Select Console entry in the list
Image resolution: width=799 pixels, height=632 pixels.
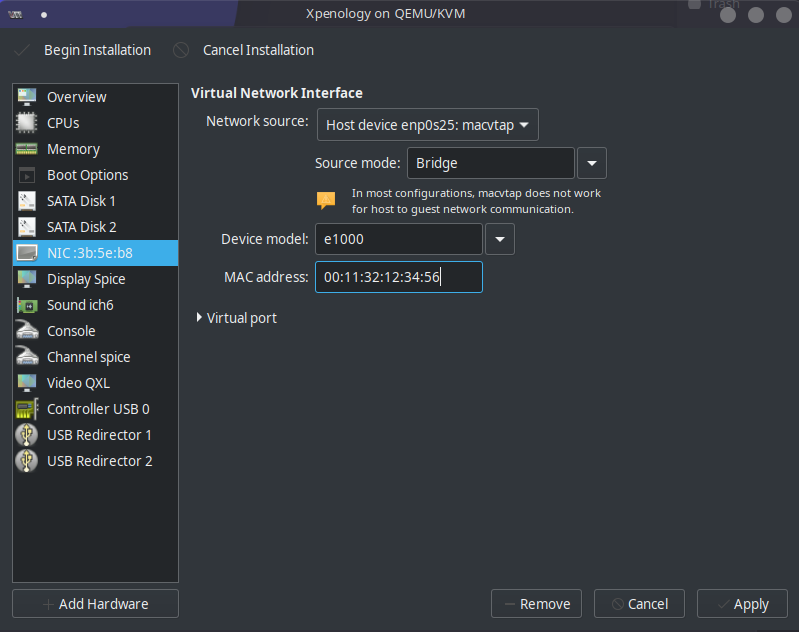click(95, 331)
